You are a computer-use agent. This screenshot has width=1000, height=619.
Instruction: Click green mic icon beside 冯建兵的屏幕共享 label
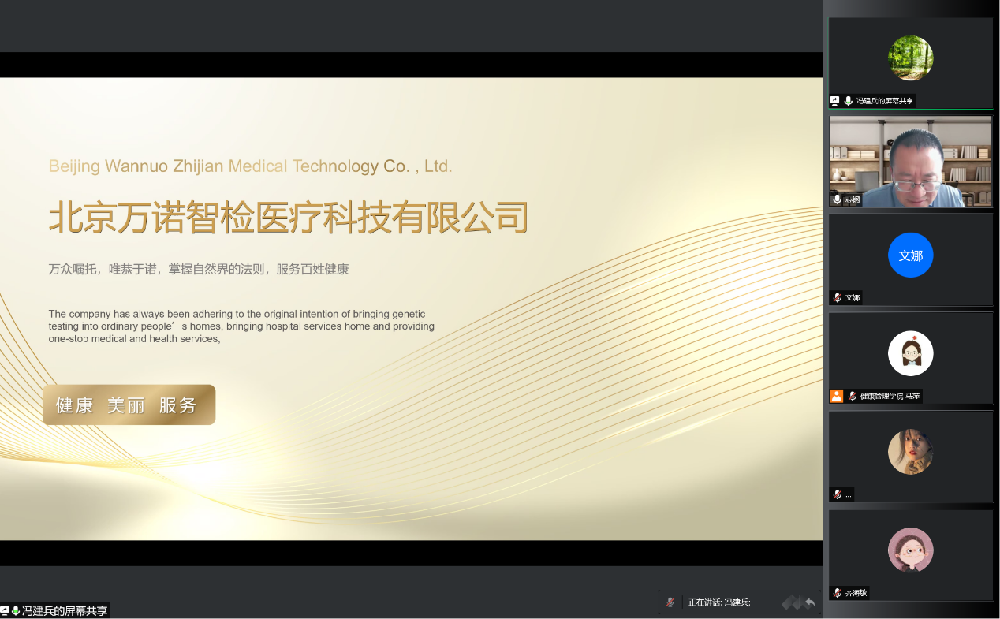15,611
